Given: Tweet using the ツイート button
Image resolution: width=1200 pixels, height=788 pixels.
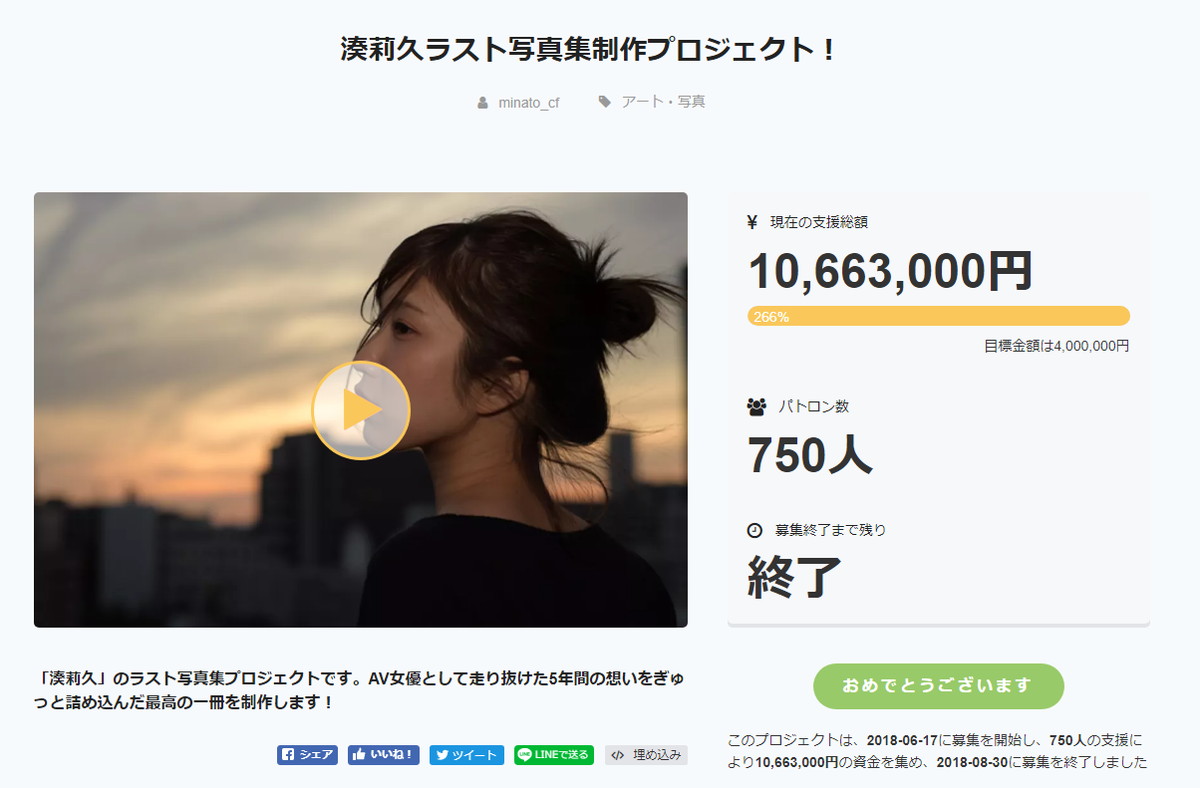Looking at the screenshot, I should click(467, 755).
